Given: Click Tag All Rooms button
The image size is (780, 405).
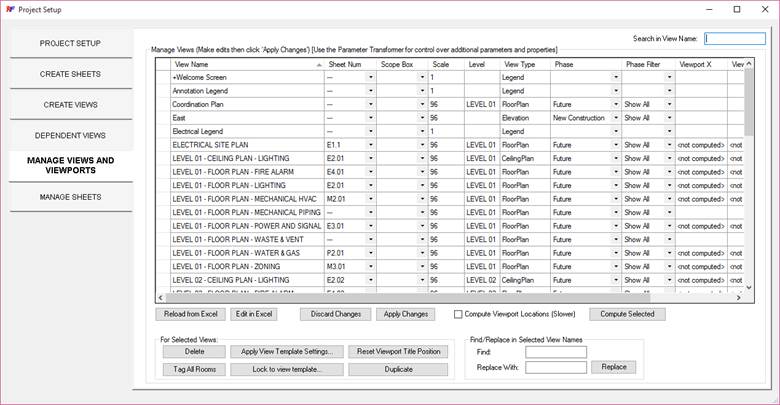Looking at the screenshot, I should [192, 369].
